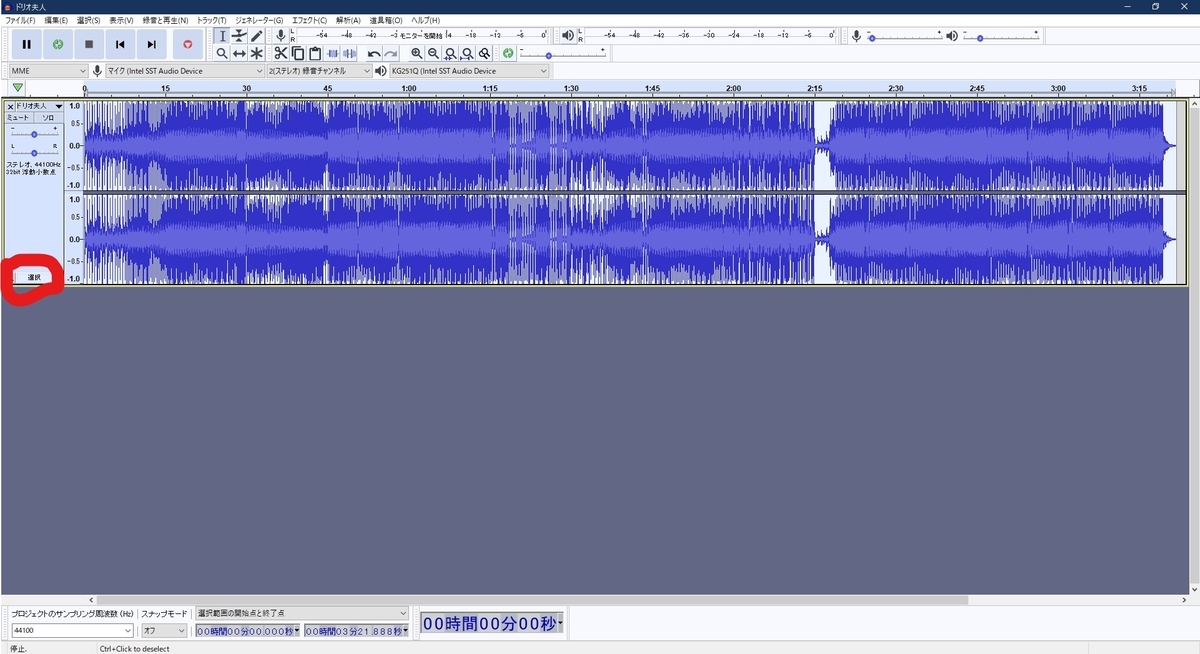The height and width of the screenshot is (654, 1200).
Task: Open the トラック(T) menu
Action: coord(211,20)
